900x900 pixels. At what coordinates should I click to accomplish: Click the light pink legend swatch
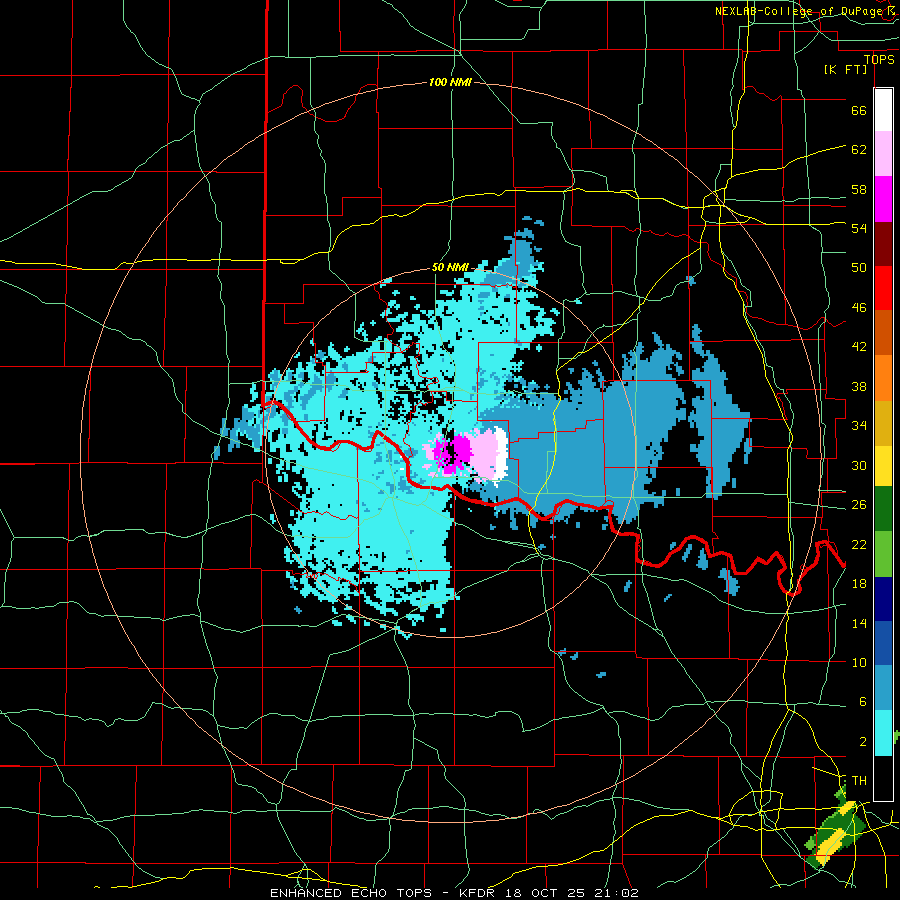point(883,154)
